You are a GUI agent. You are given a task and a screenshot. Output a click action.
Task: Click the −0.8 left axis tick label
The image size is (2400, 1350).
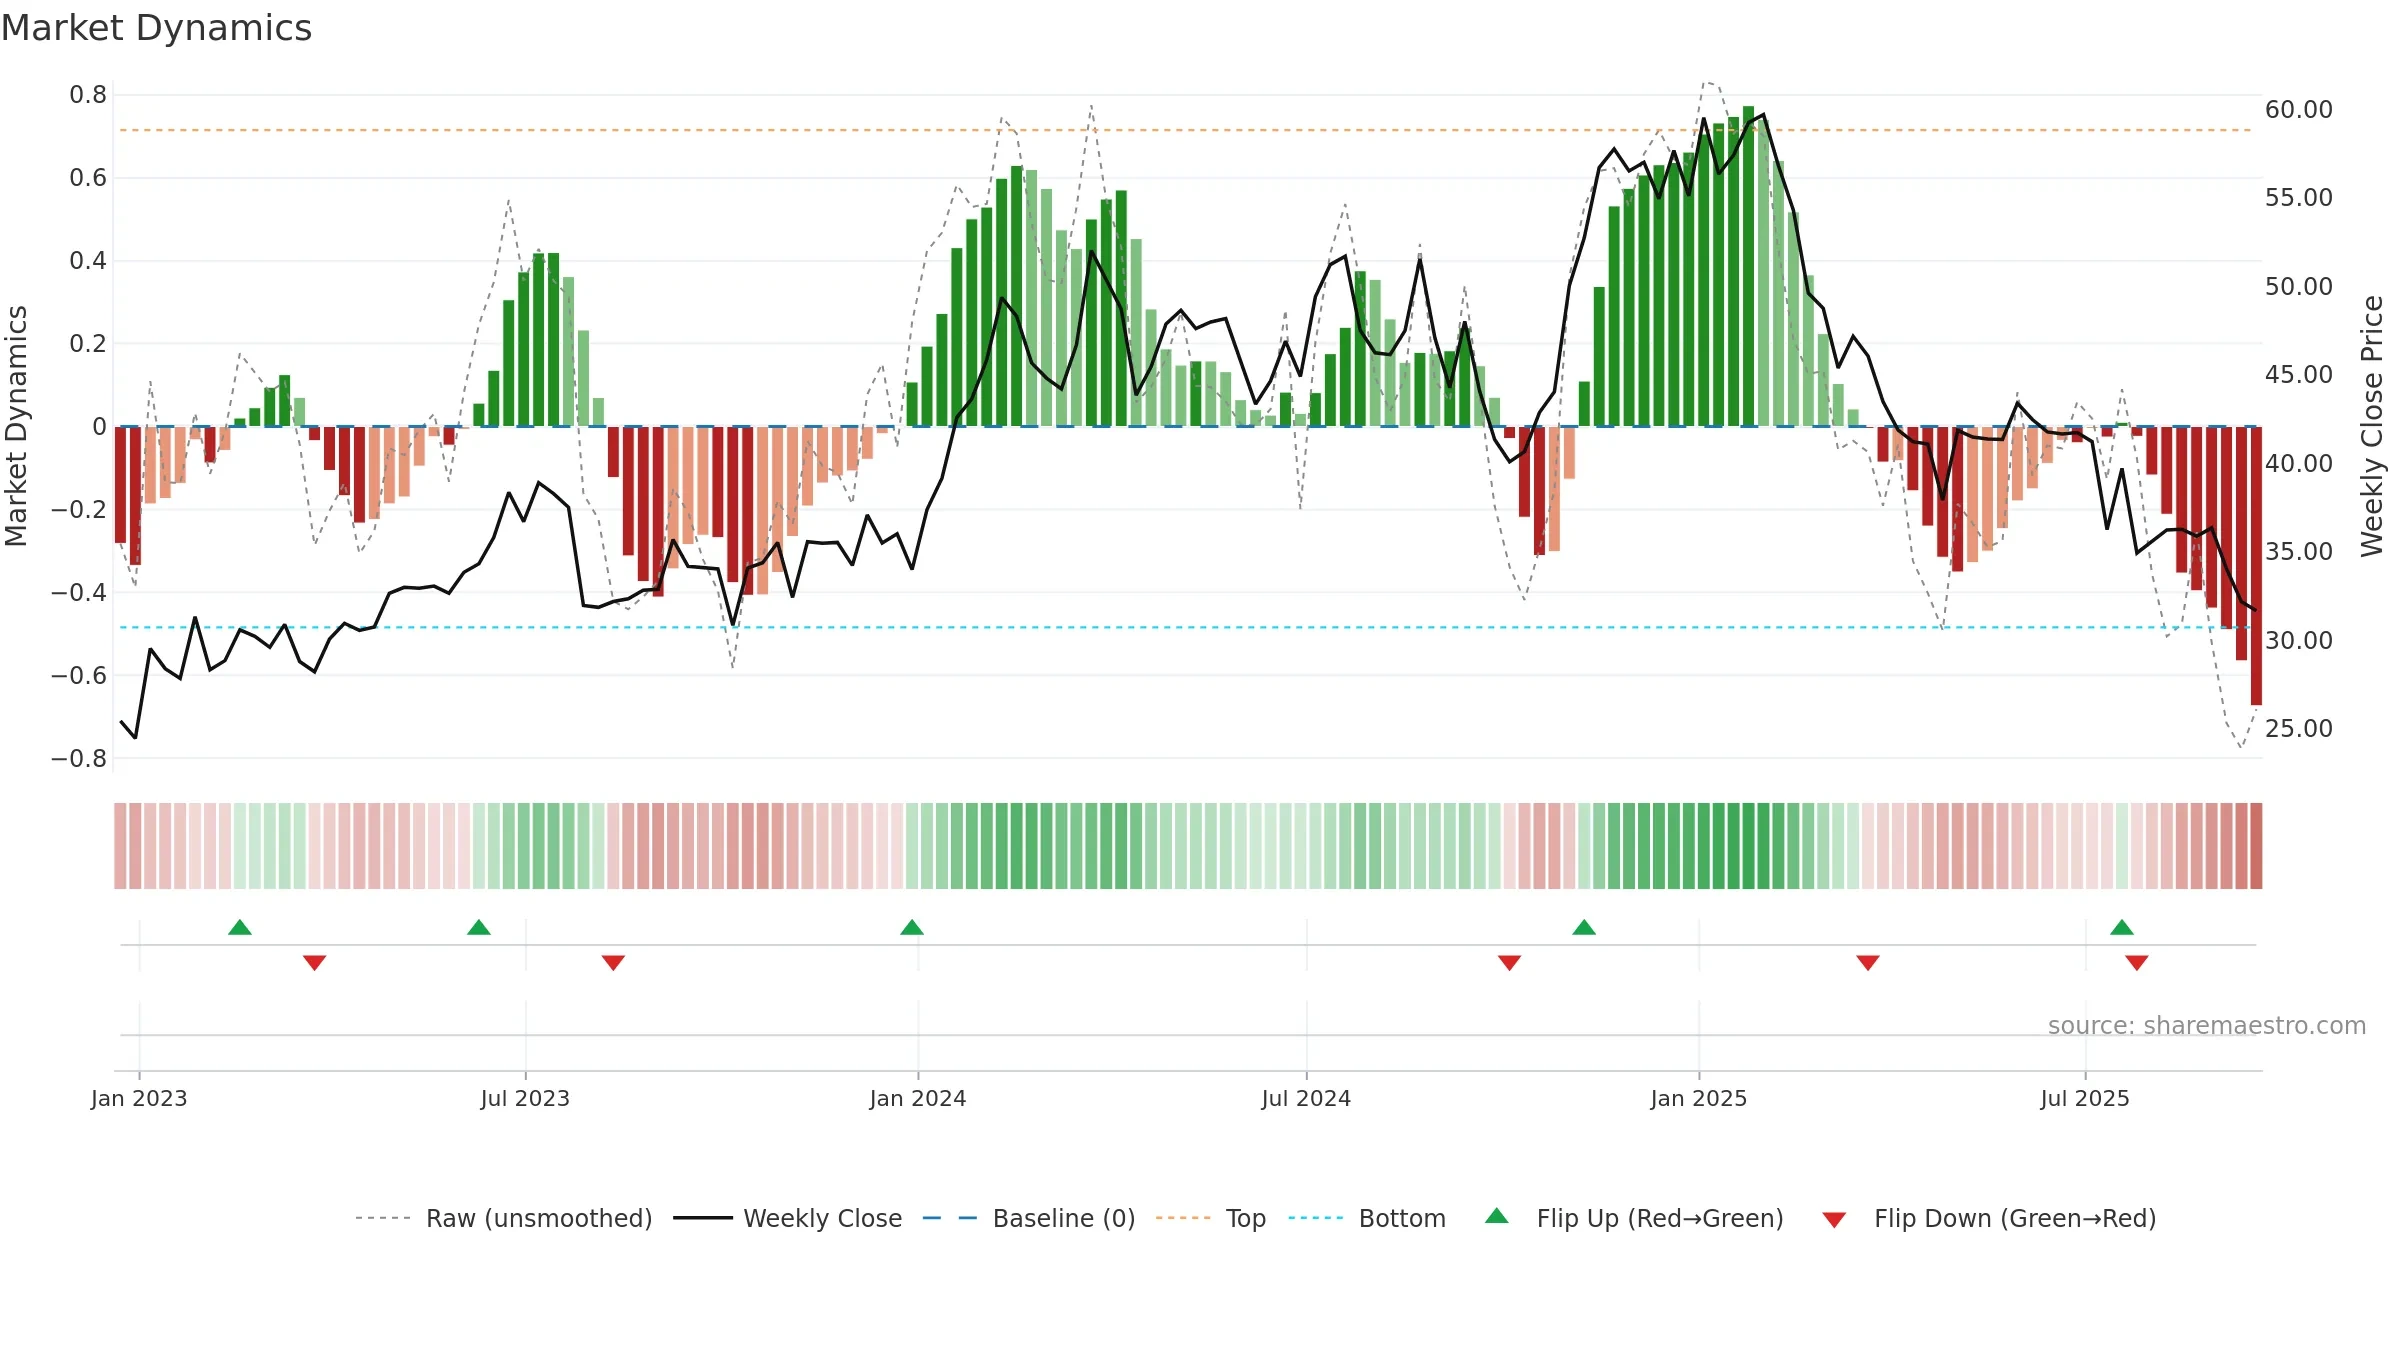click(79, 758)
